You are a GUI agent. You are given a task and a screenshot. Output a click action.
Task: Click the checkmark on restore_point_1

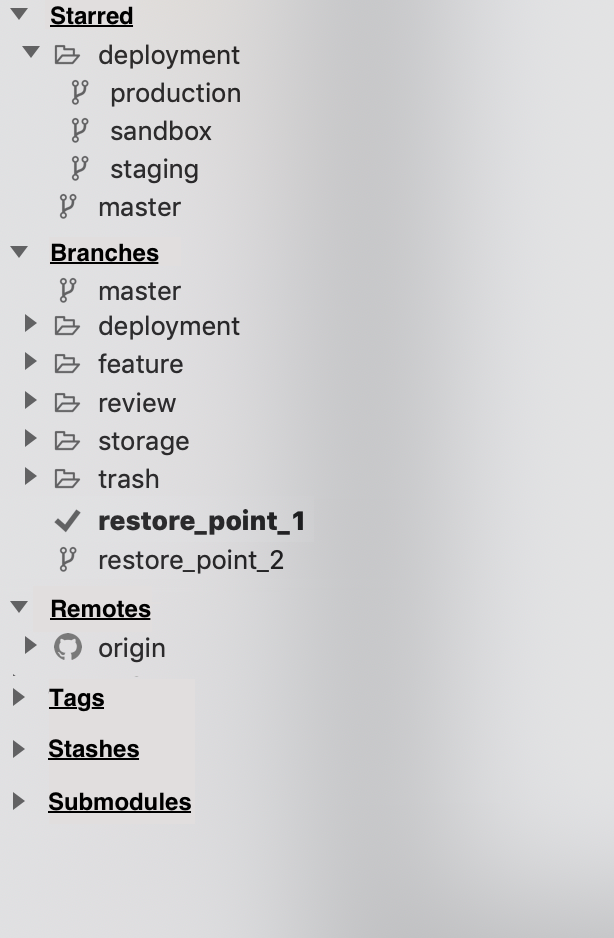point(67,520)
